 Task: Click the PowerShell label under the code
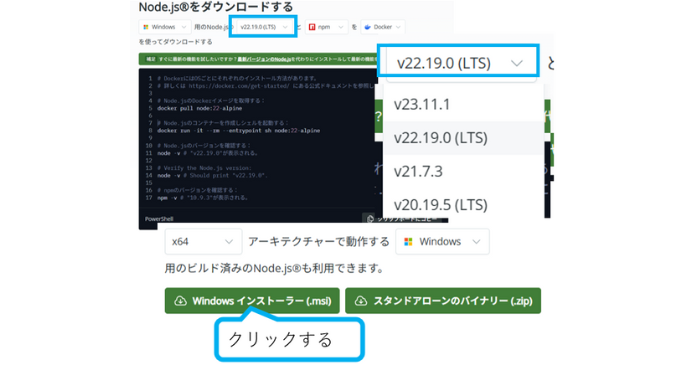click(x=159, y=219)
